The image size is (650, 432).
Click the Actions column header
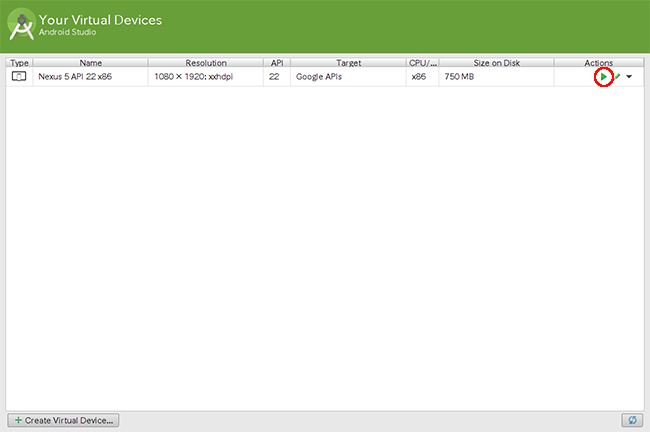click(599, 63)
